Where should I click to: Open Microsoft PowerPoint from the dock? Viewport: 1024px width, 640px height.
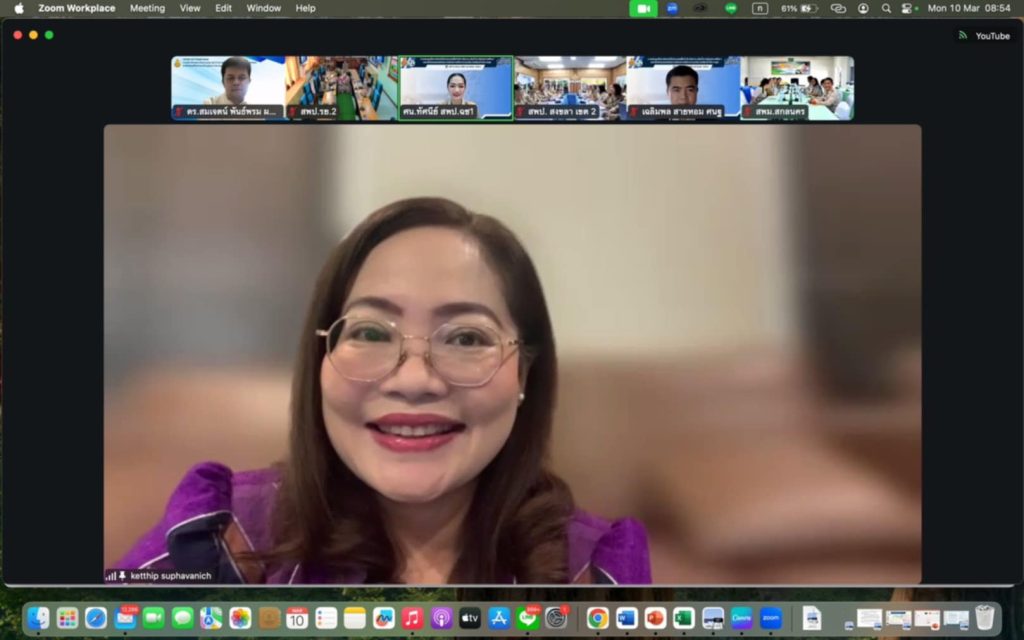pyautogui.click(x=655, y=618)
